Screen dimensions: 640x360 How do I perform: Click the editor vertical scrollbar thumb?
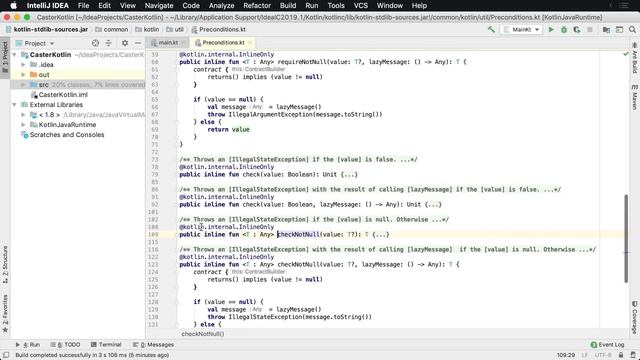(626, 238)
